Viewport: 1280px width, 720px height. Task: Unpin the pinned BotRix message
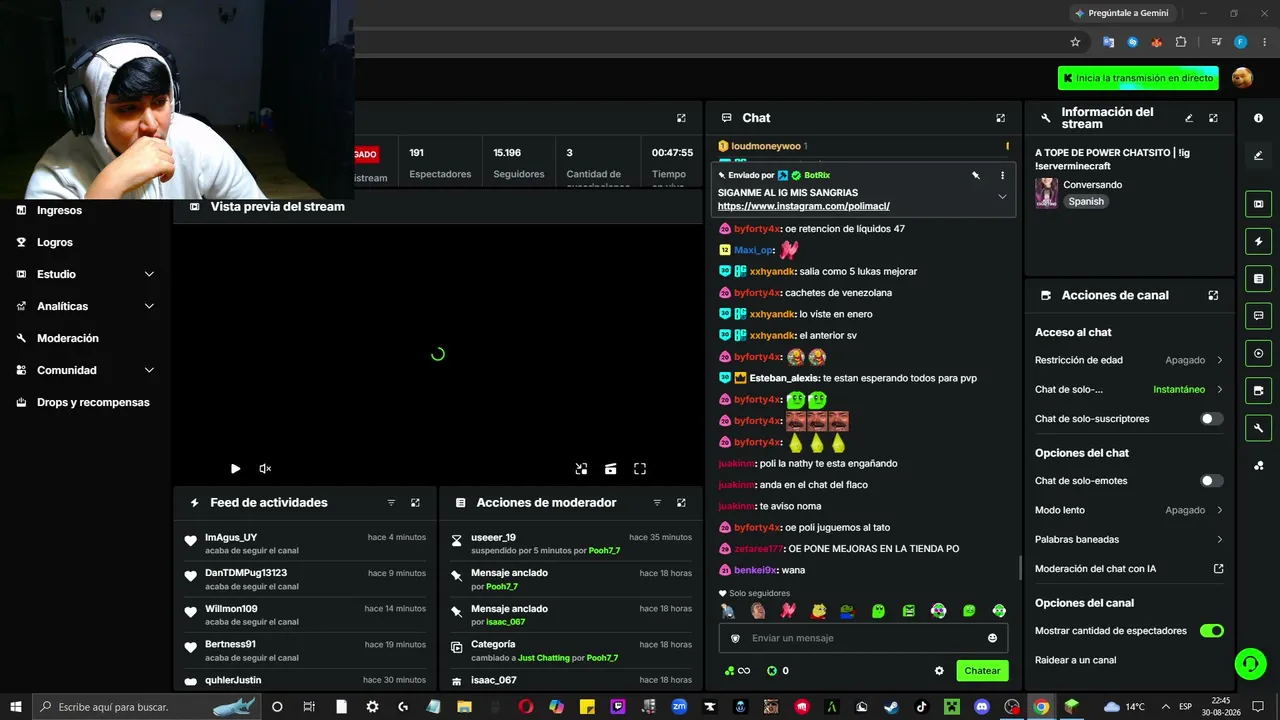point(976,175)
